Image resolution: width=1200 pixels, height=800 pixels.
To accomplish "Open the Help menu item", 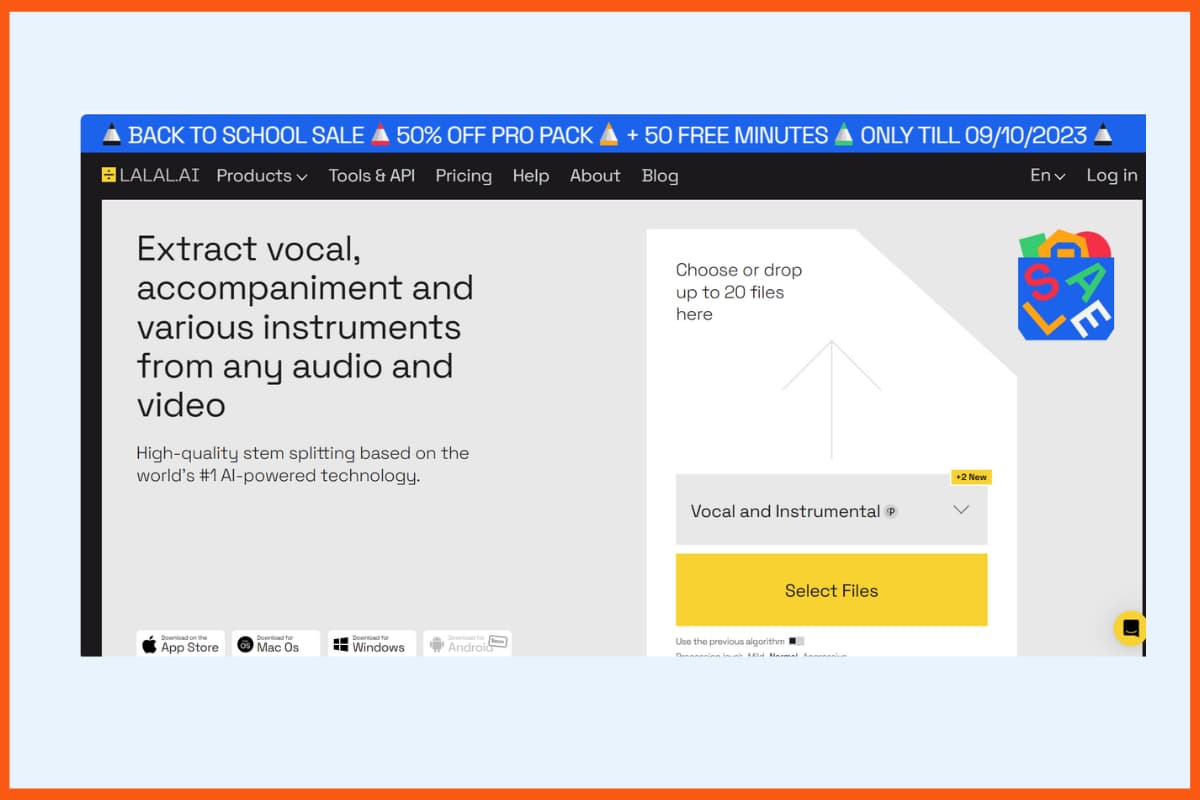I will click(x=531, y=175).
